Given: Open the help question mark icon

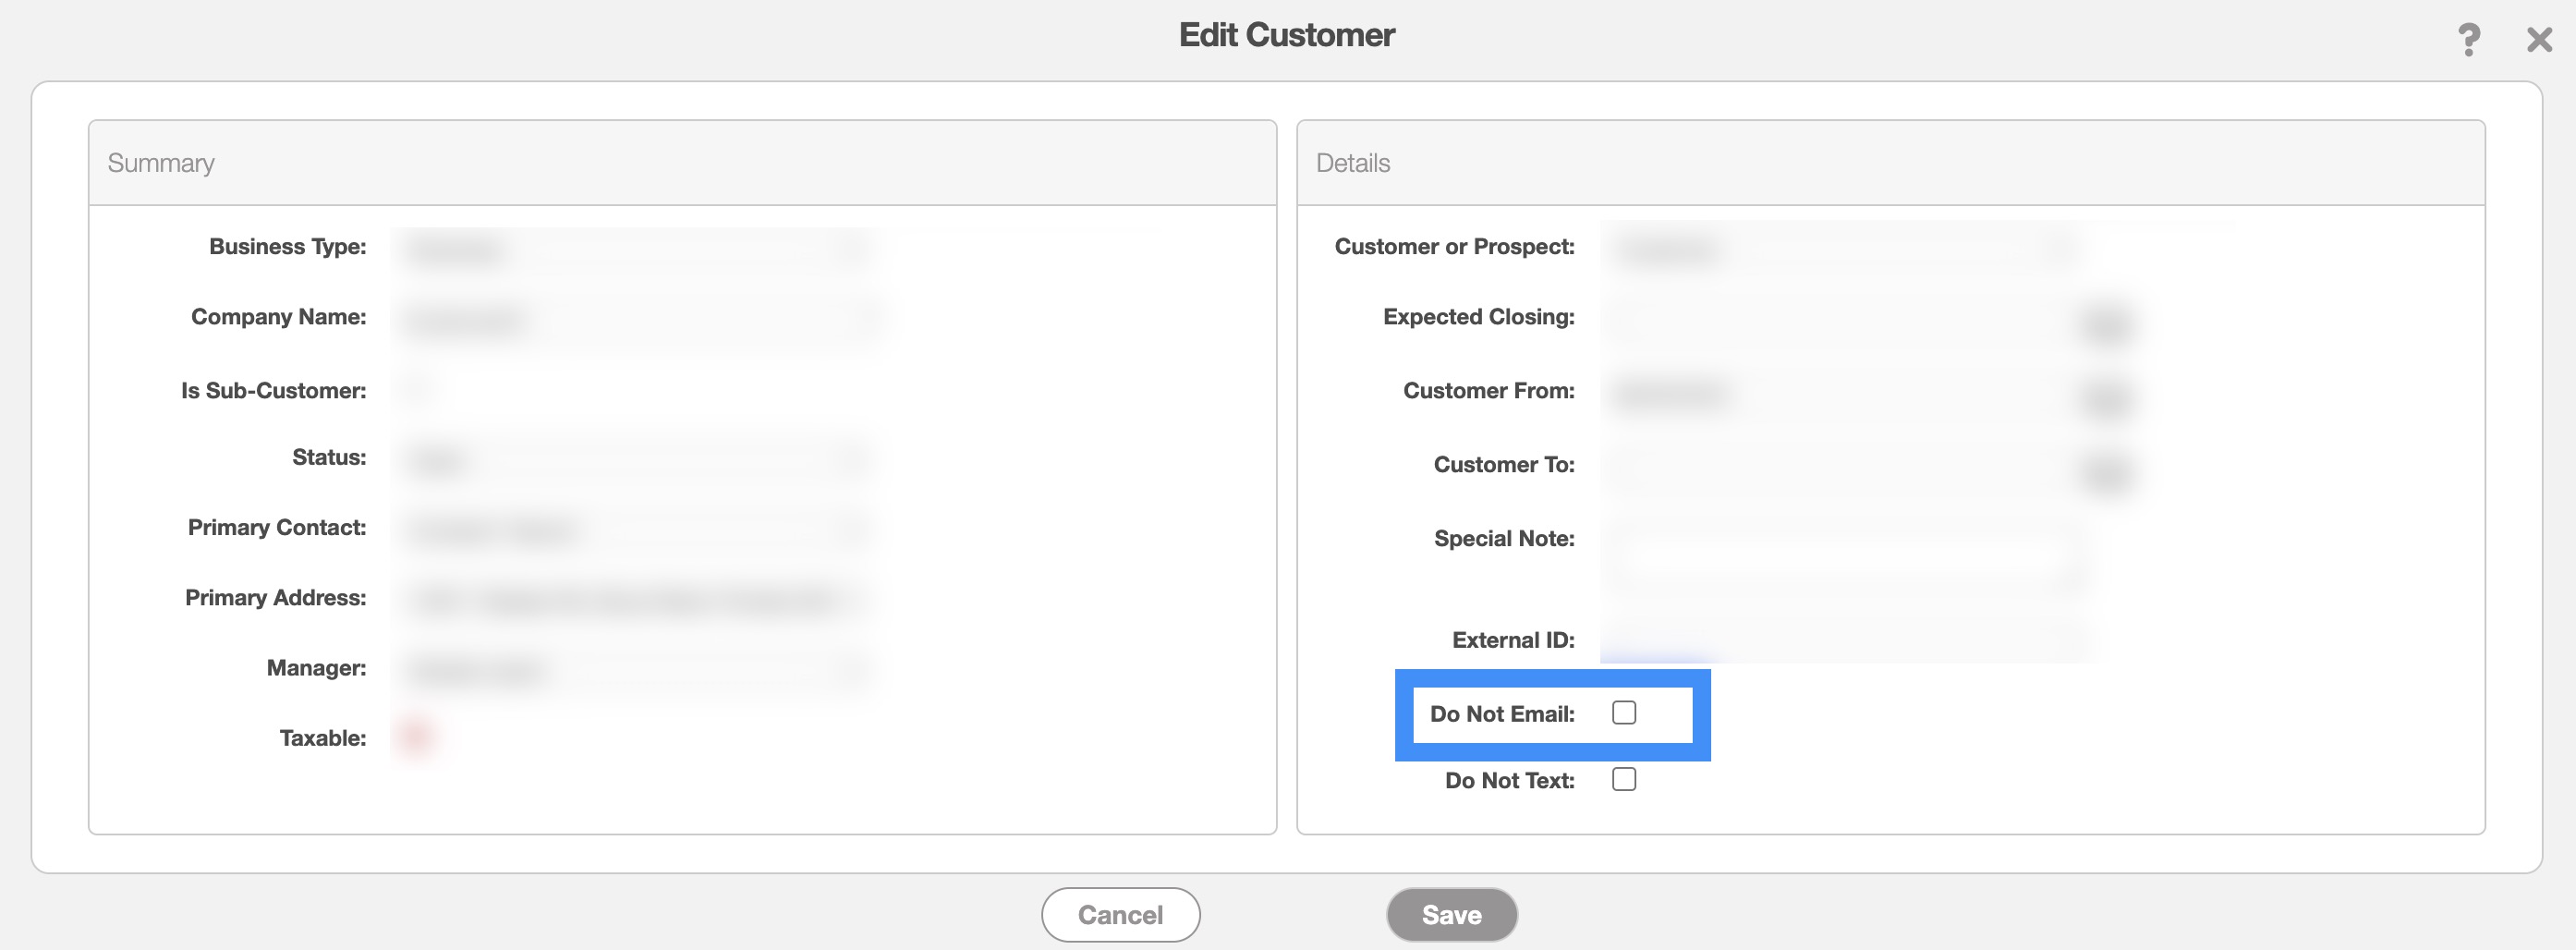Looking at the screenshot, I should 2468,40.
